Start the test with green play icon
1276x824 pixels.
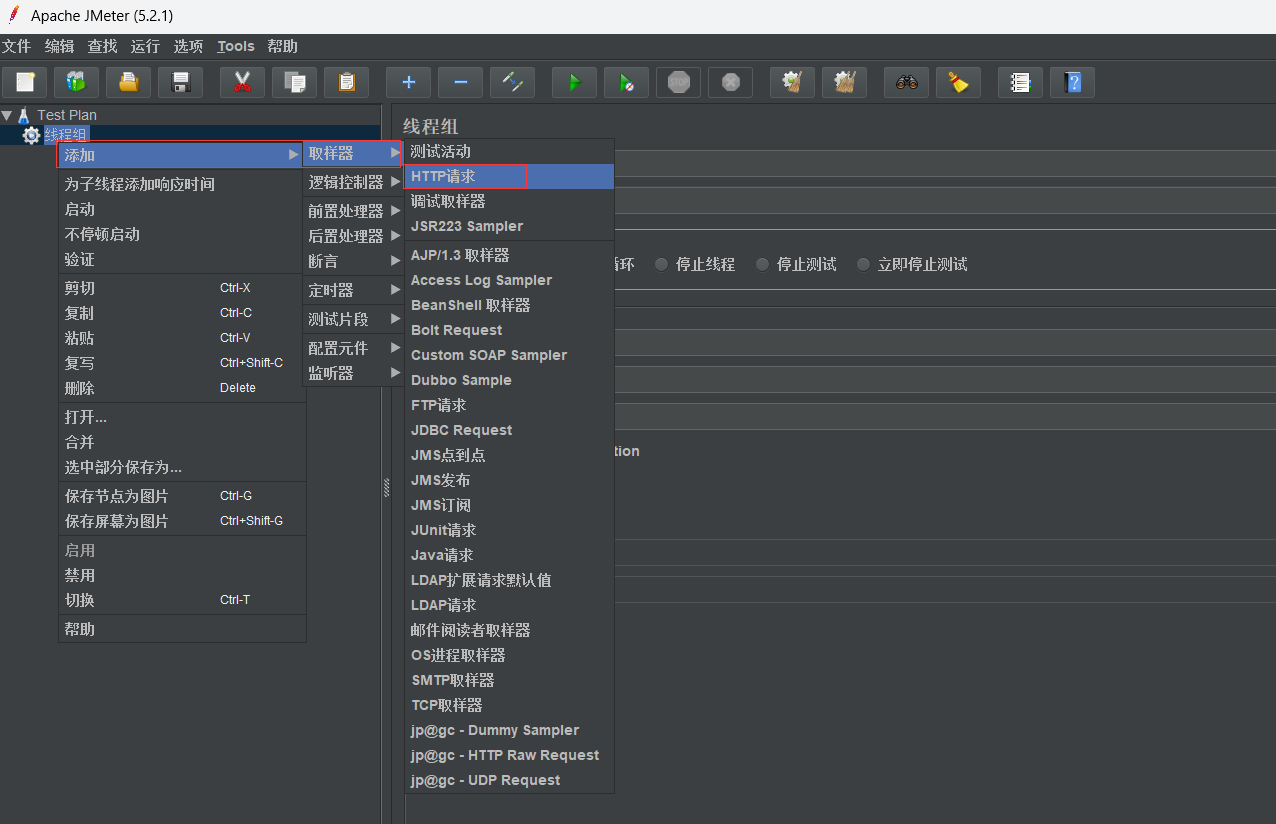pyautogui.click(x=574, y=82)
